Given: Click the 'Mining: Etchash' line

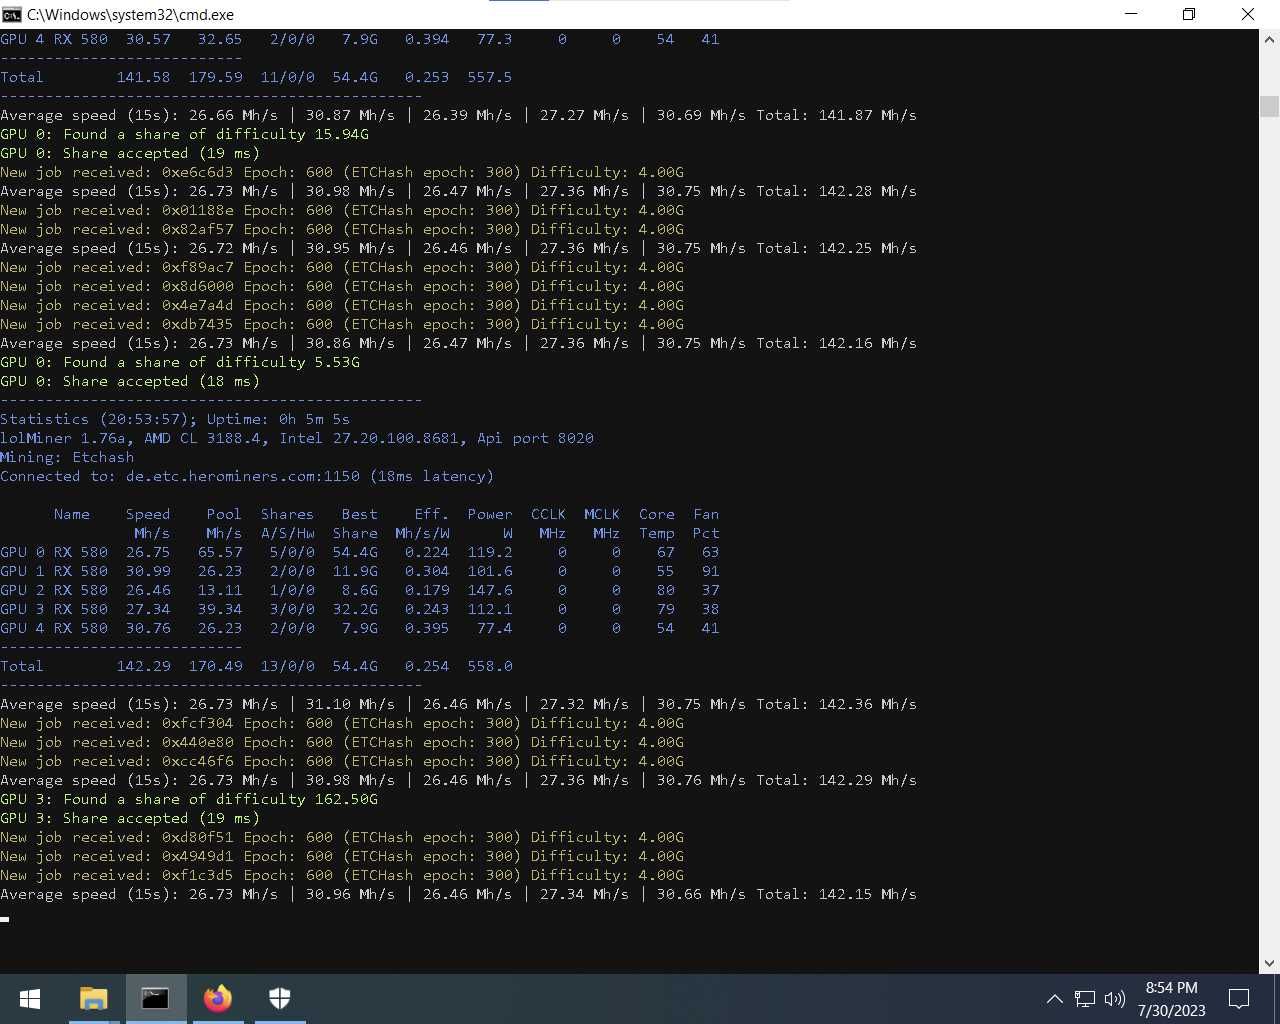Looking at the screenshot, I should pyautogui.click(x=68, y=457).
